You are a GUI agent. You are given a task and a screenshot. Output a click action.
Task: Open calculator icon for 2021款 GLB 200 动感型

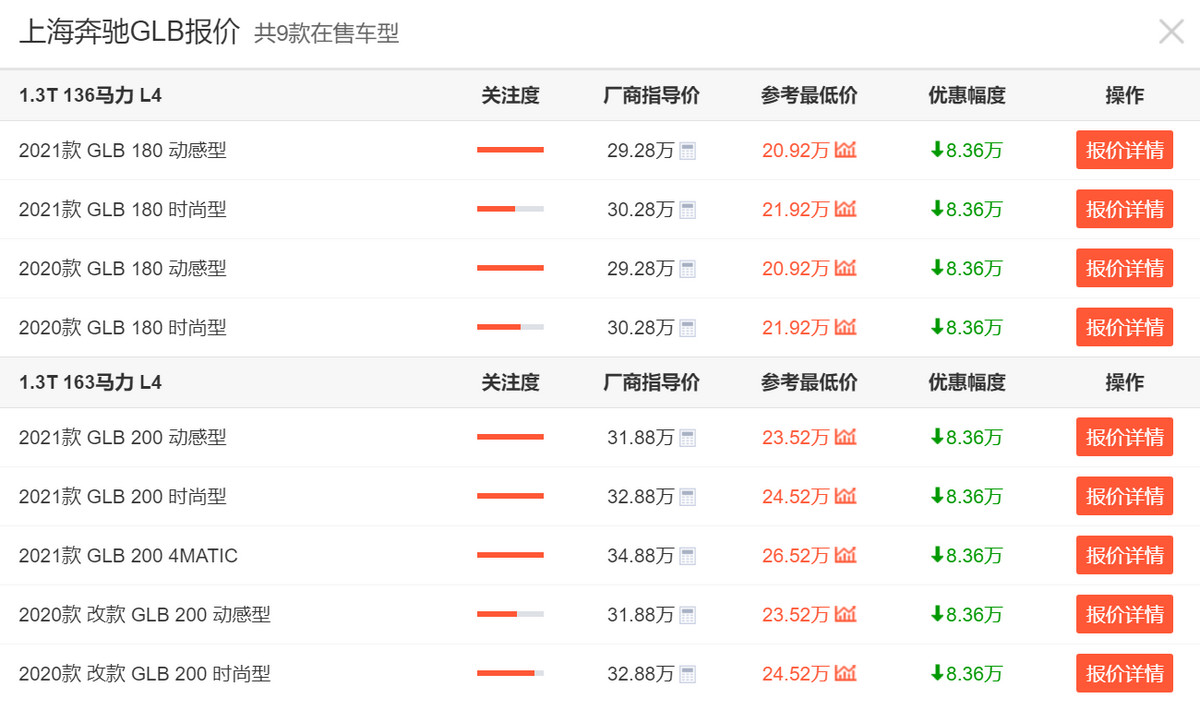pyautogui.click(x=688, y=438)
